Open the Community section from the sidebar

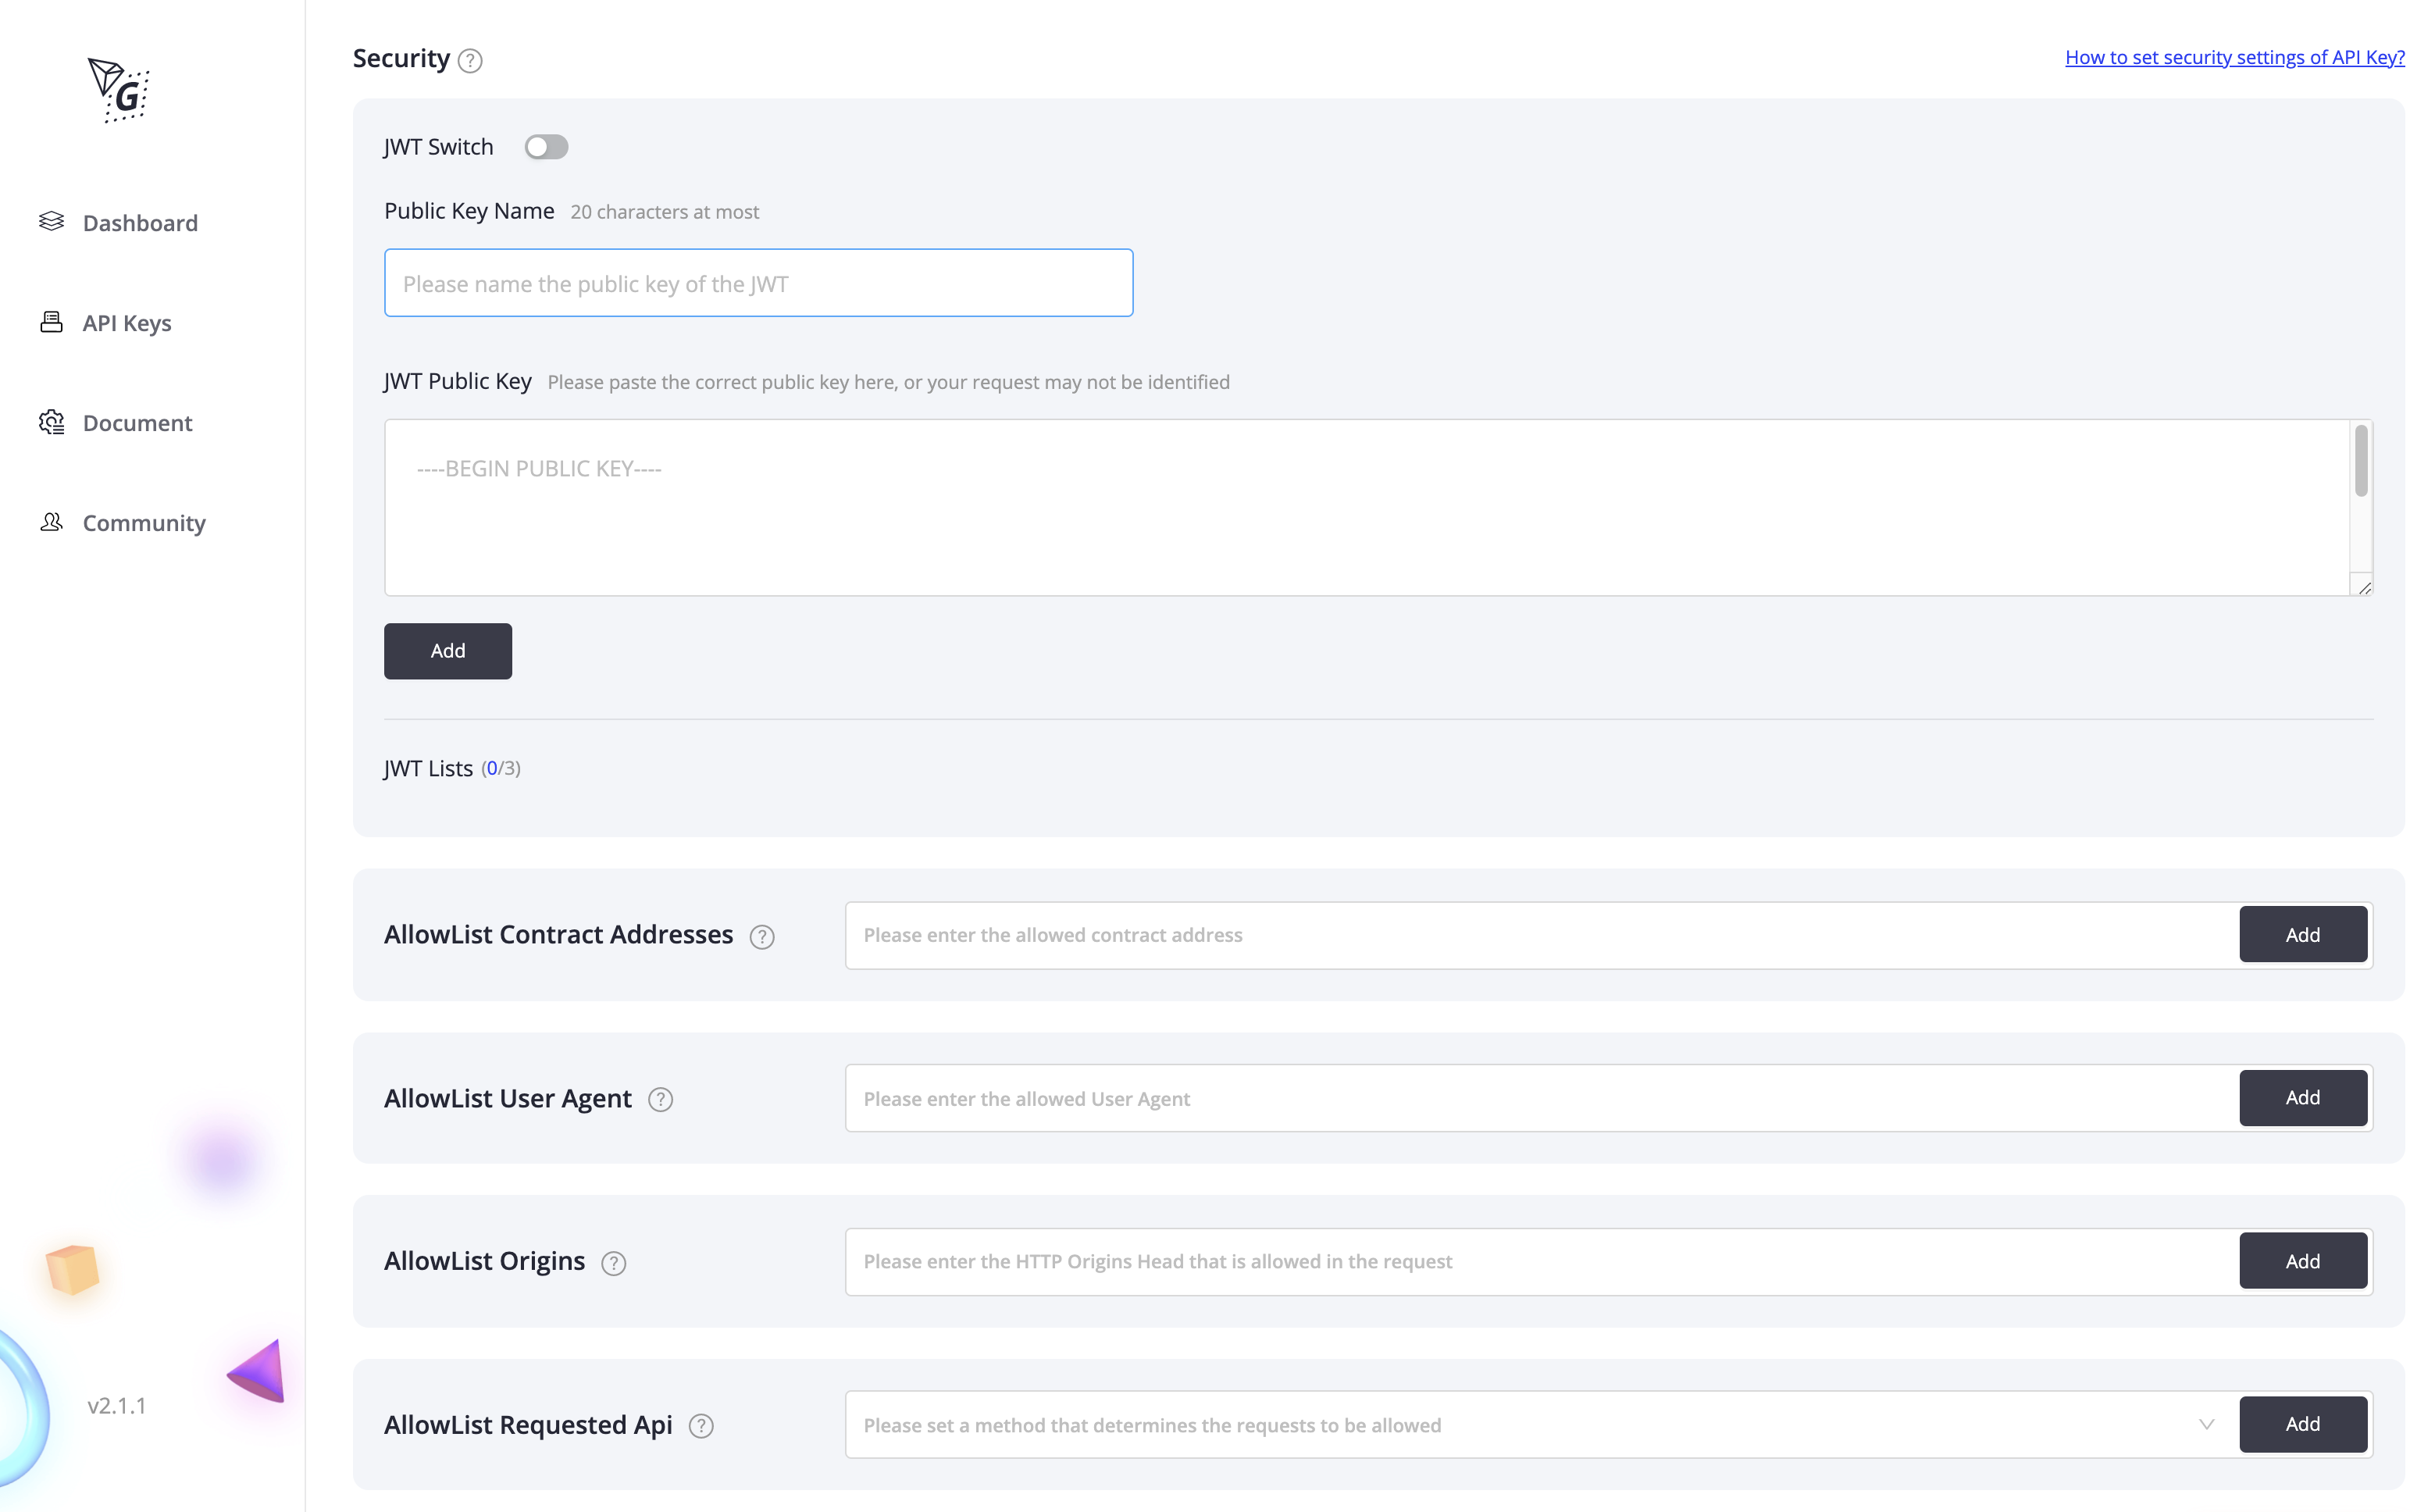pyautogui.click(x=143, y=522)
